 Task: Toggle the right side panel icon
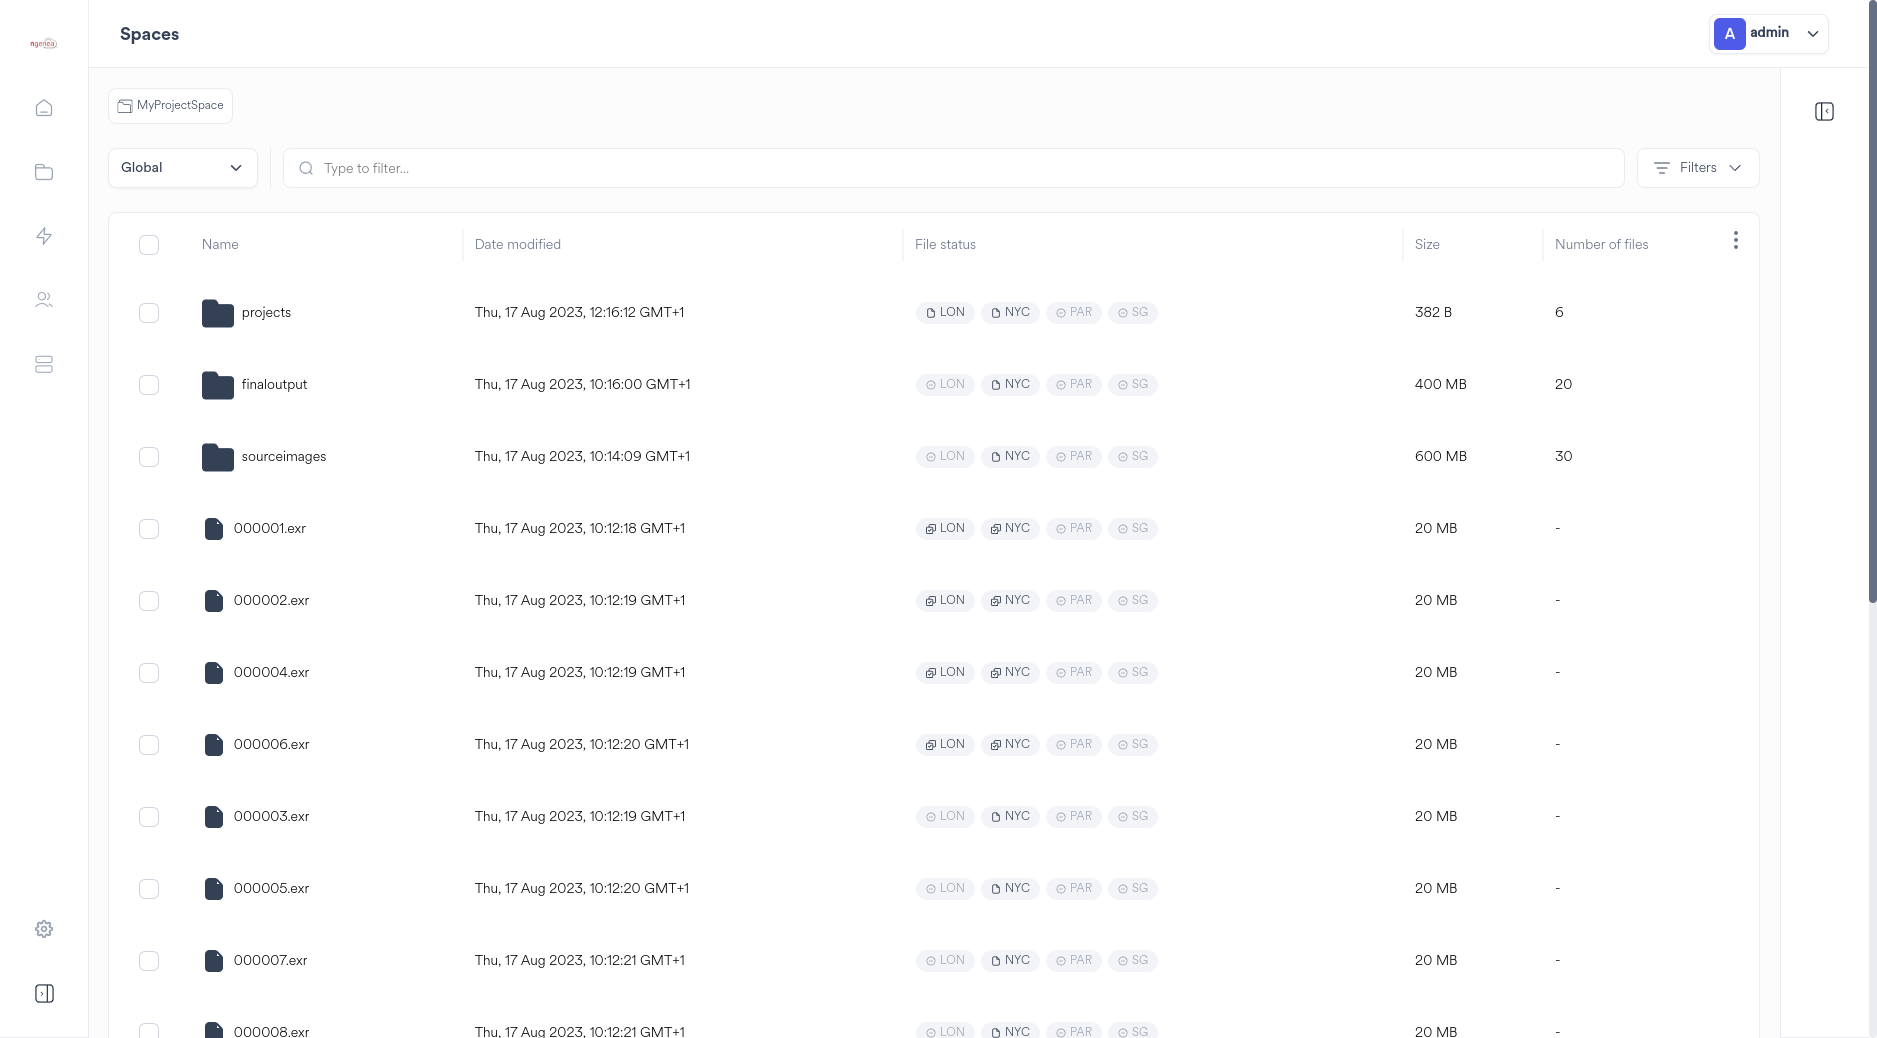(1824, 111)
